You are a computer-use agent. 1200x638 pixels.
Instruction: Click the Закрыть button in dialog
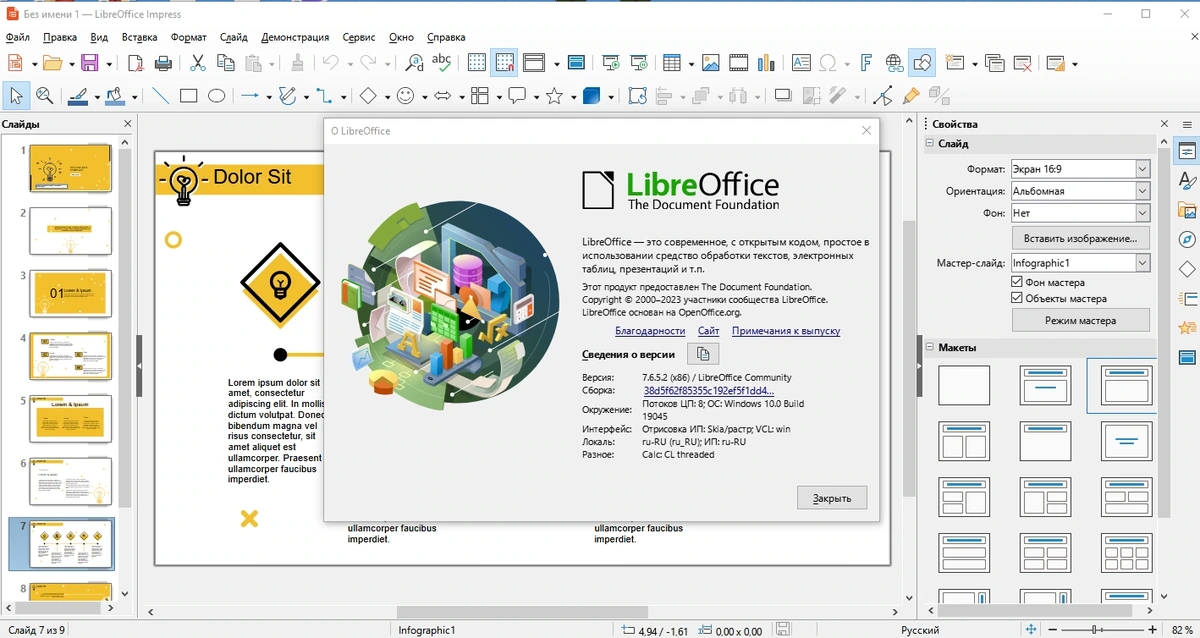pos(832,498)
